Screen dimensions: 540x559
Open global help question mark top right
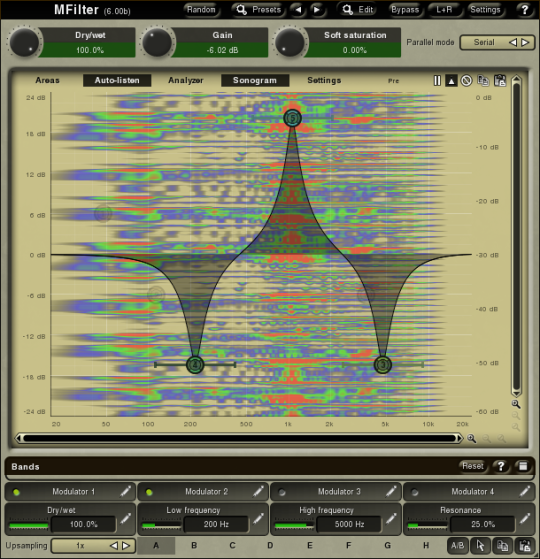[524, 10]
